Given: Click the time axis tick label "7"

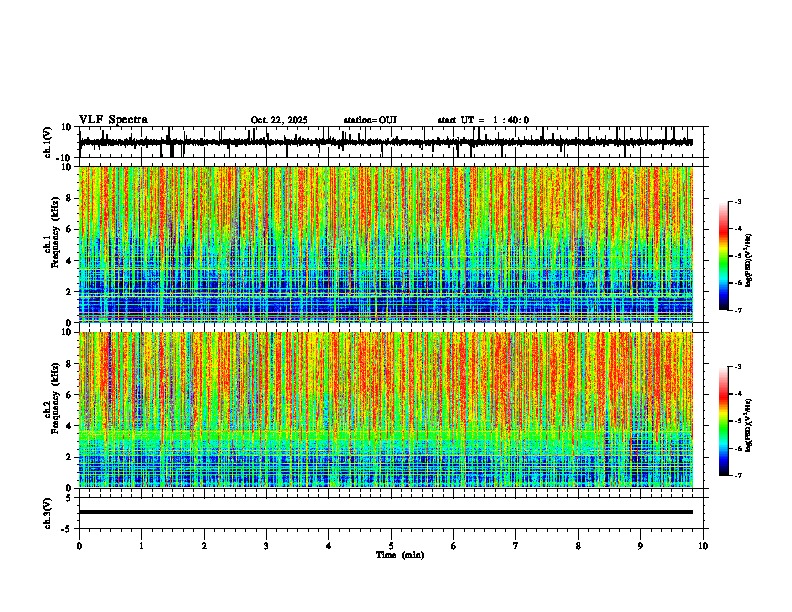Looking at the screenshot, I should (516, 546).
